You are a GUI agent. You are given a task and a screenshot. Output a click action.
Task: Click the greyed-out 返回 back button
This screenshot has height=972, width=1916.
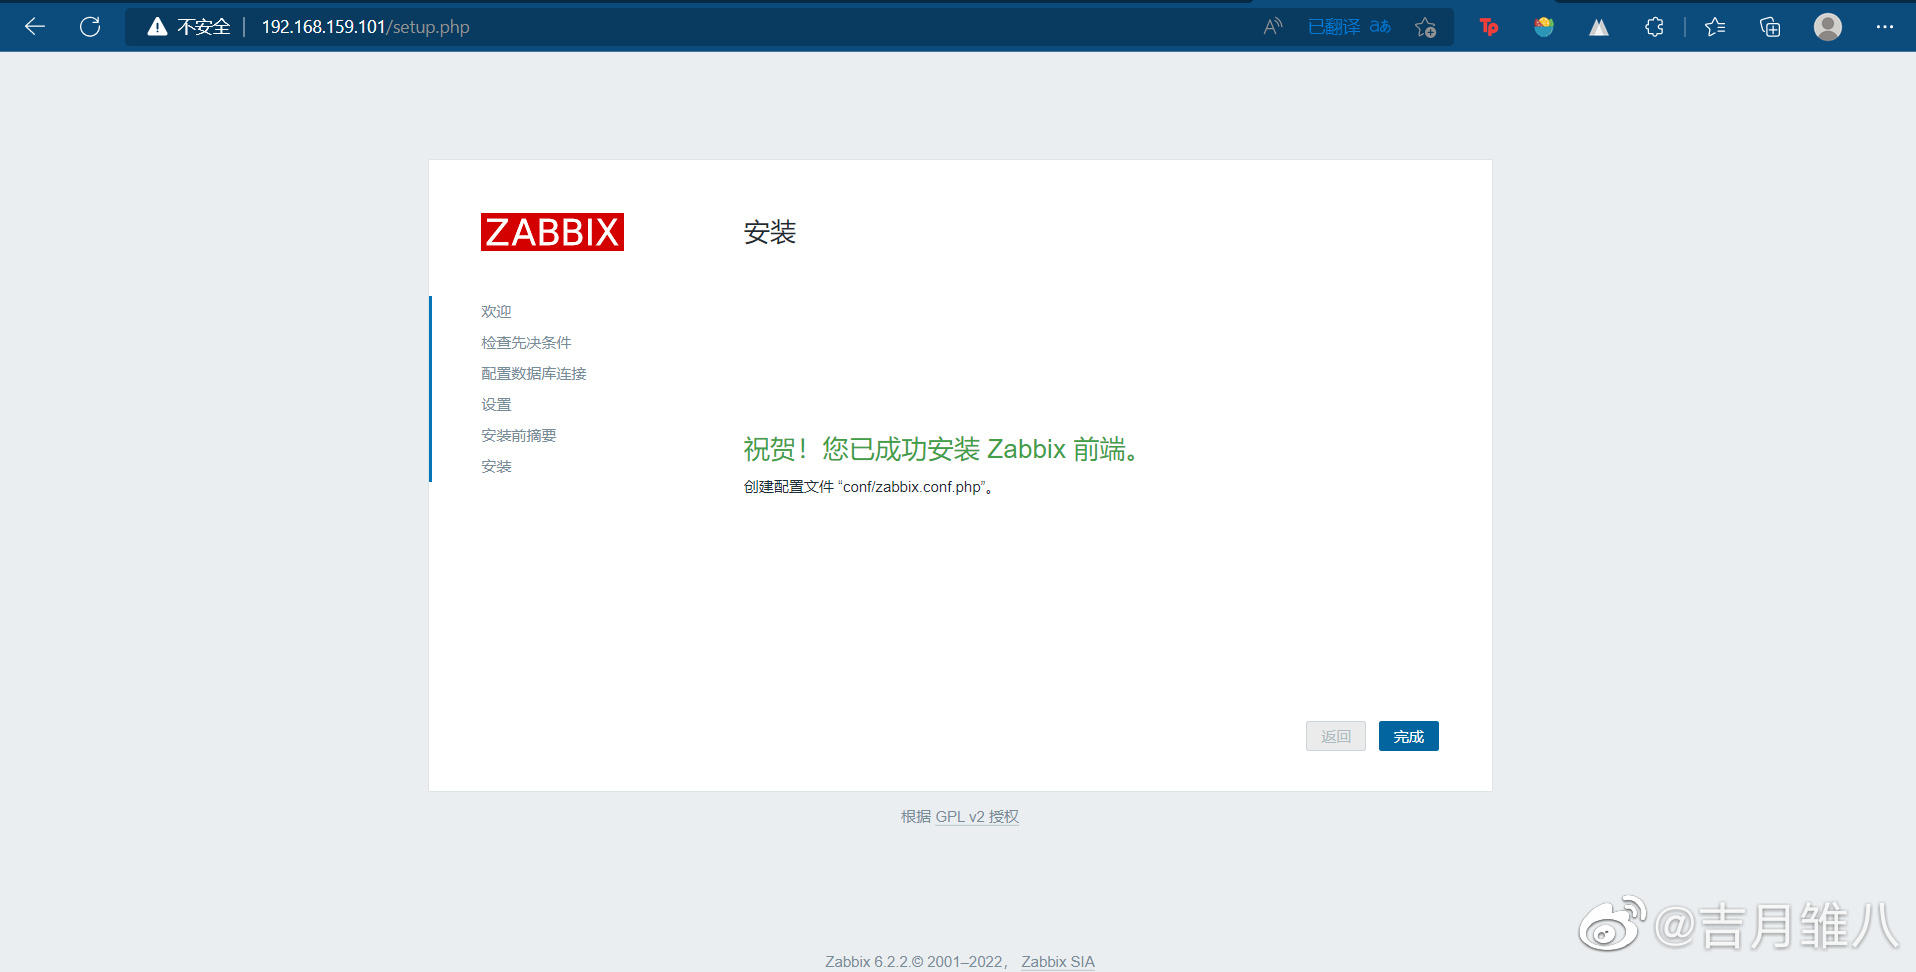tap(1336, 736)
